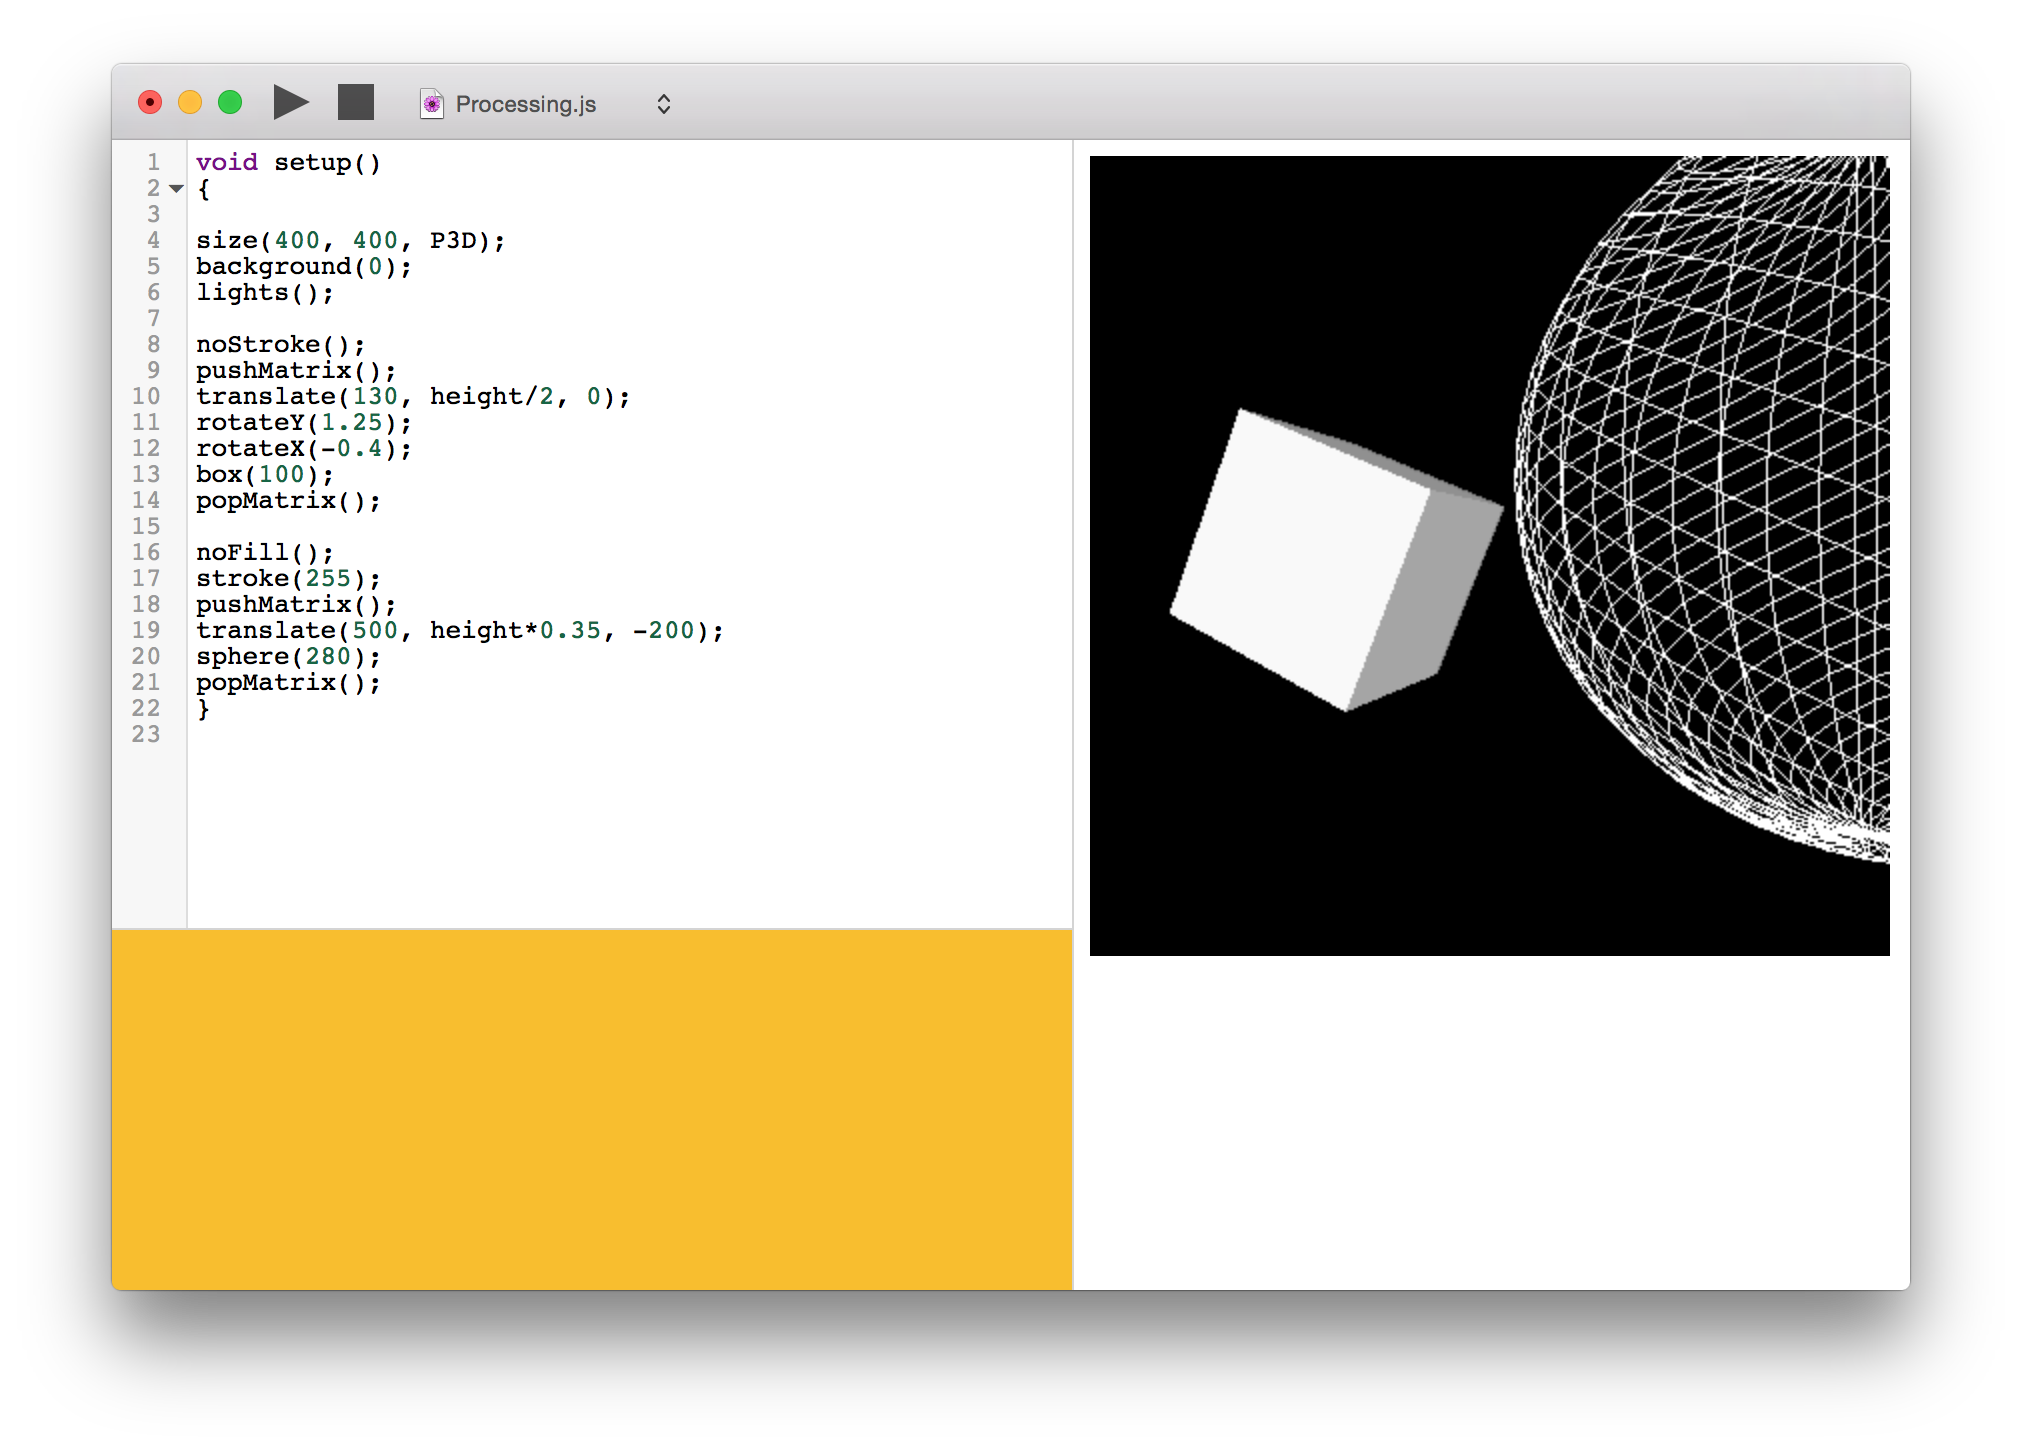
Task: Click the noStroke() statement on line 8
Action: [278, 344]
